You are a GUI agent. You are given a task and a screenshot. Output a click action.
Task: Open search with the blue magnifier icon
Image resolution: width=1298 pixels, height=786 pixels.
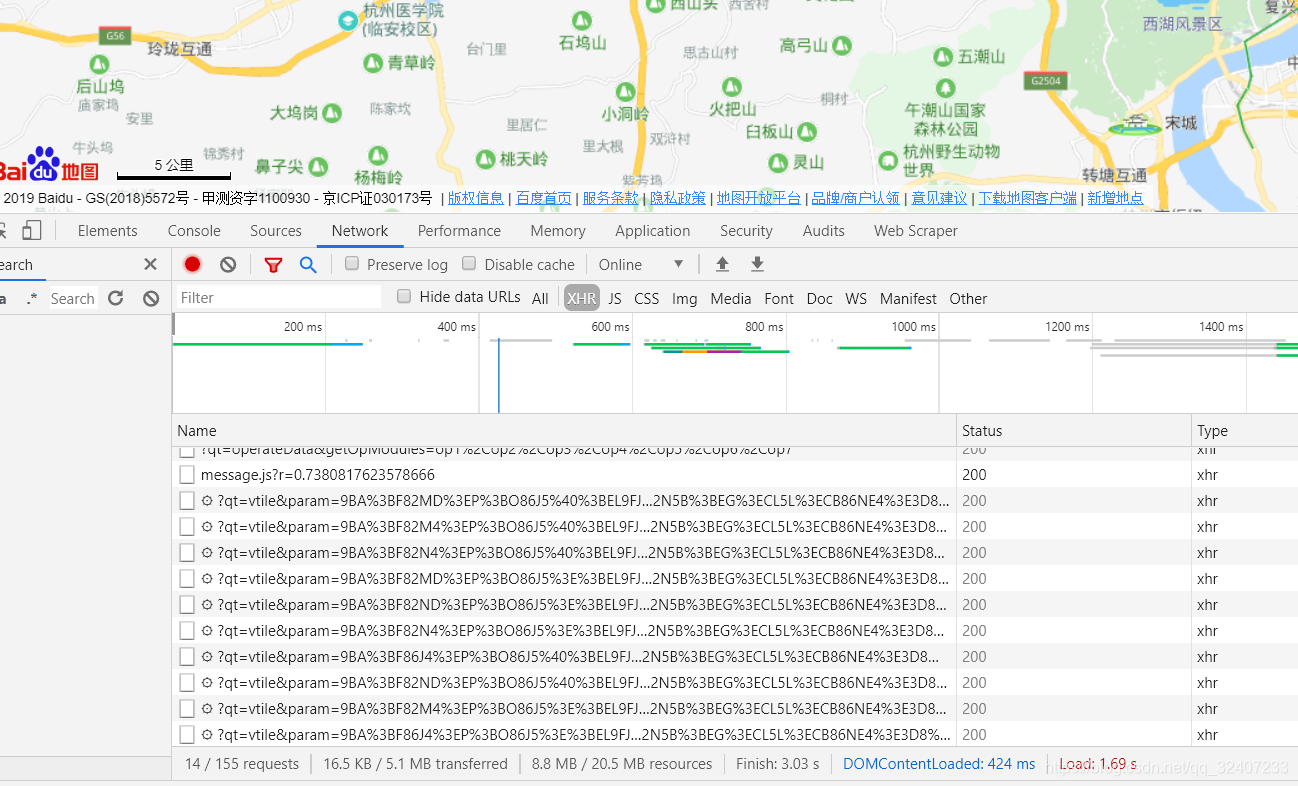point(308,264)
